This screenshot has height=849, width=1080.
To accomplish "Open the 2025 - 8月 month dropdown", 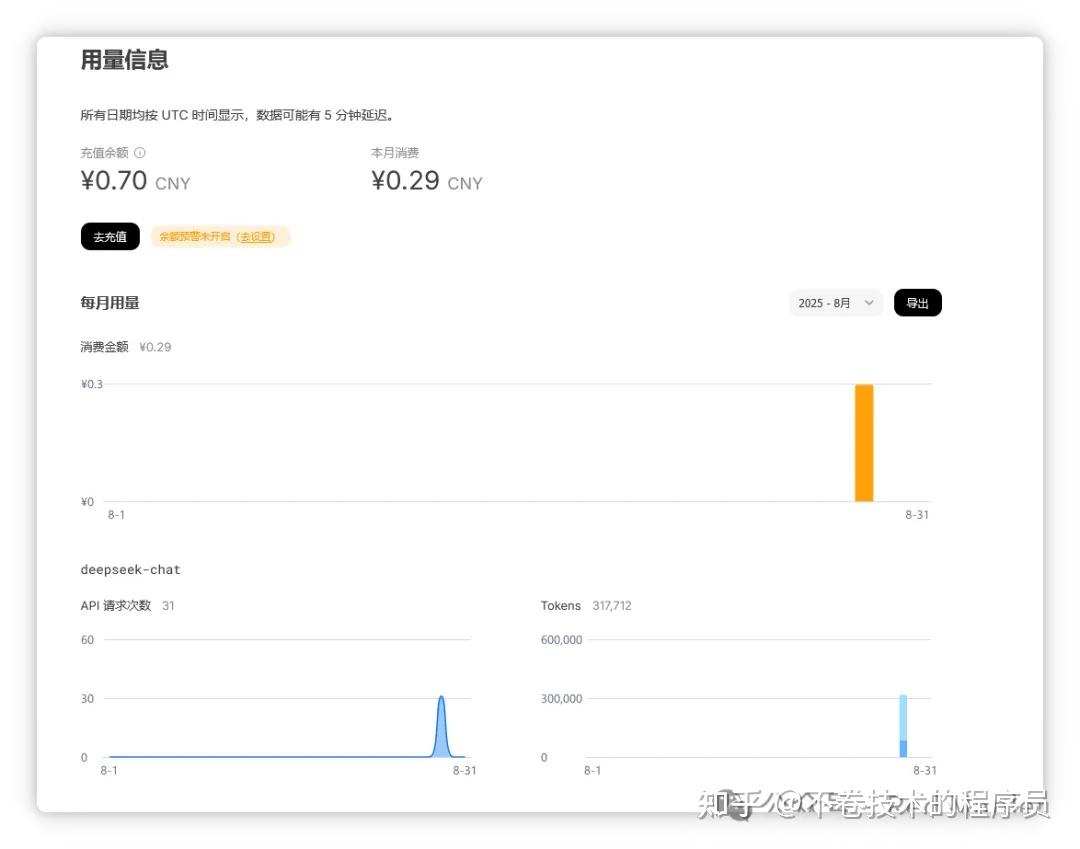I will (x=835, y=303).
